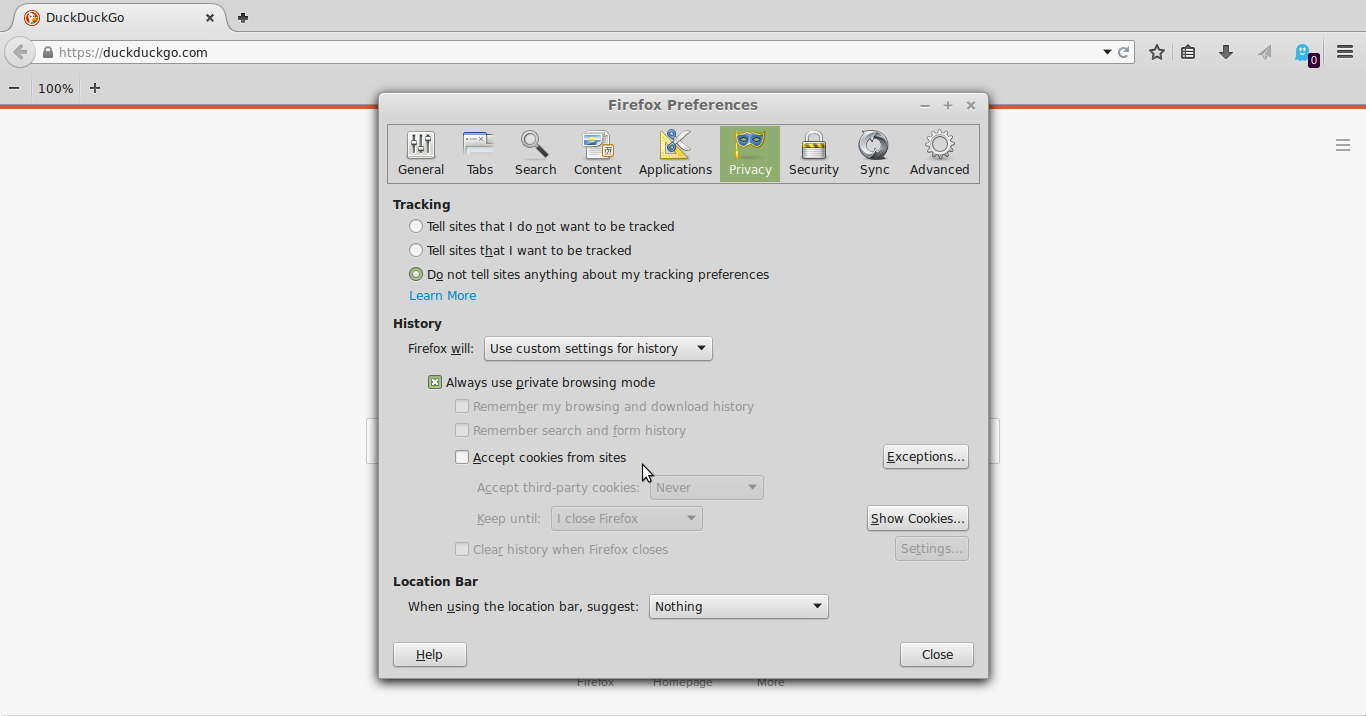Open the Applications preferences icon
Viewport: 1366px width, 716px height.
point(675,152)
